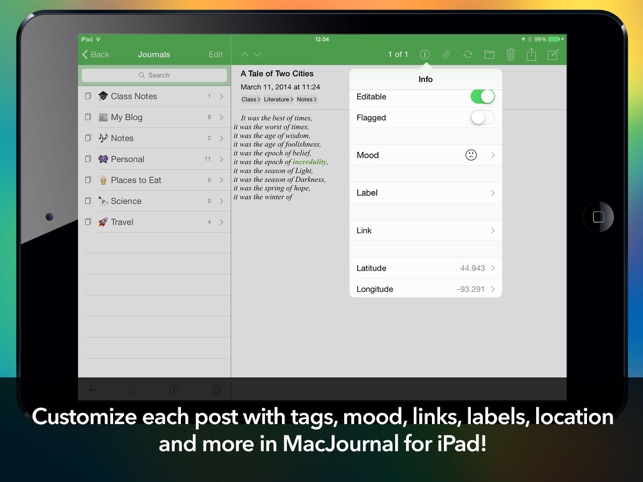Screen dimensions: 643x482
Task: Tap the ice cream Places to Eat icon
Action: 103,180
